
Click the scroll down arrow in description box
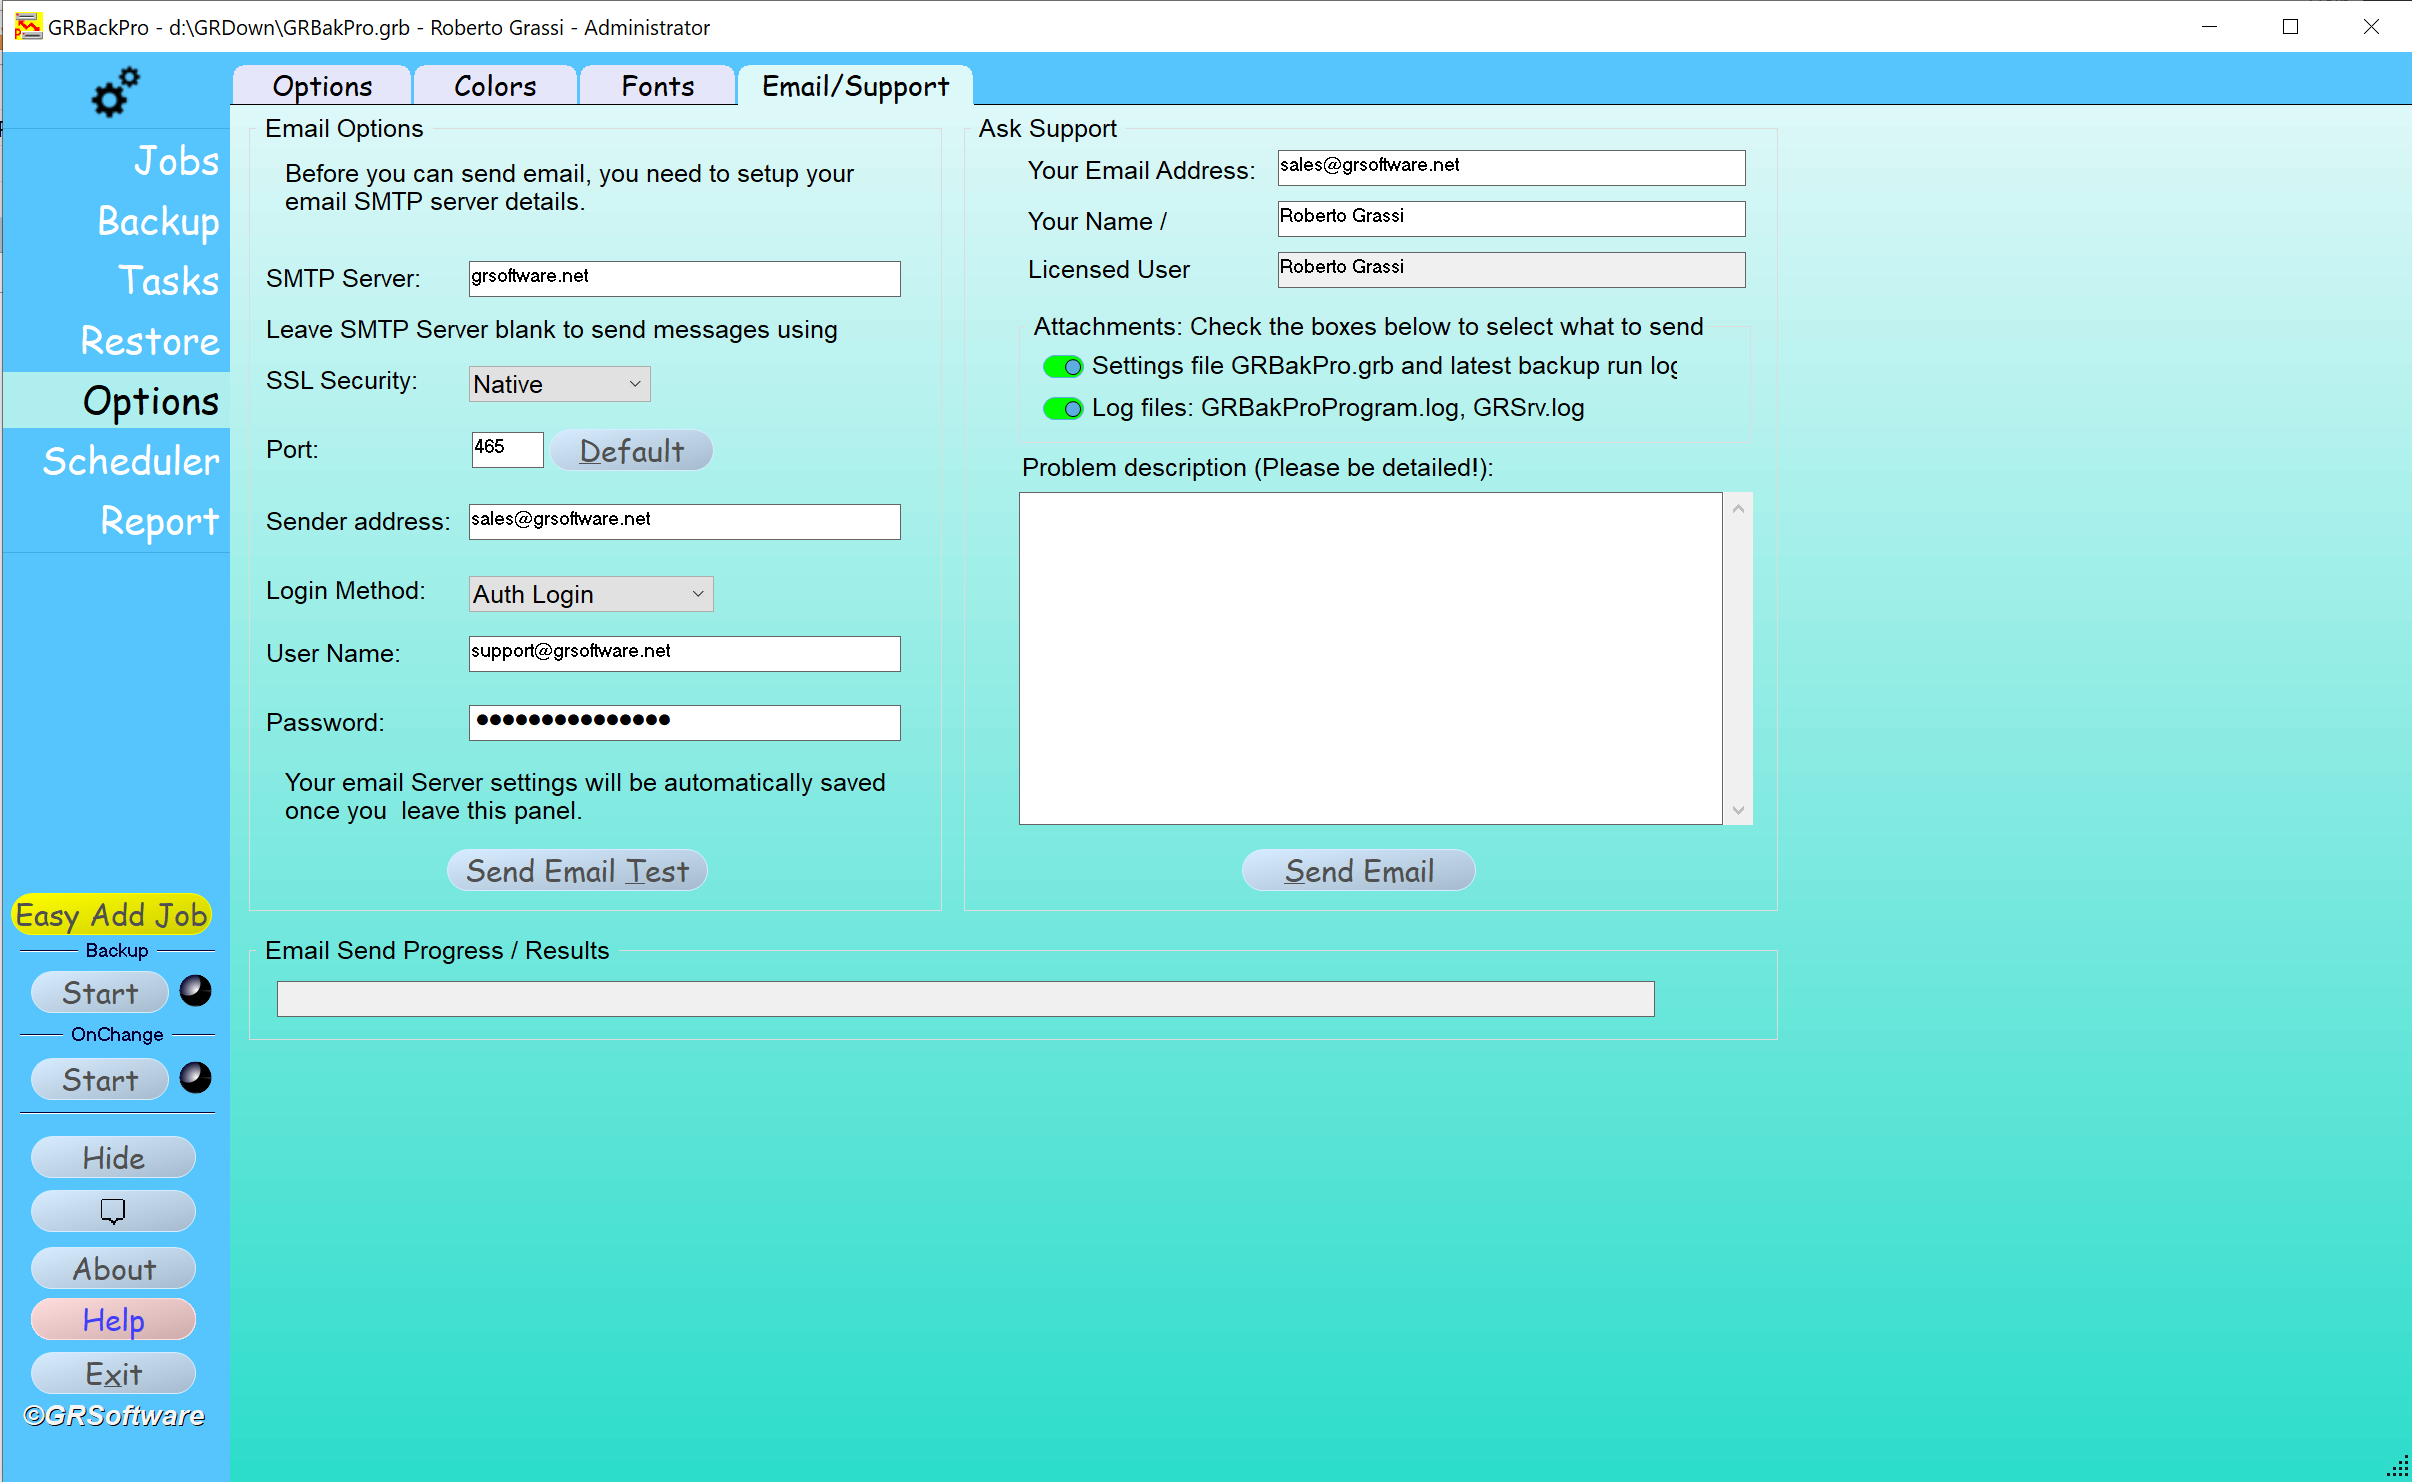pos(1738,810)
